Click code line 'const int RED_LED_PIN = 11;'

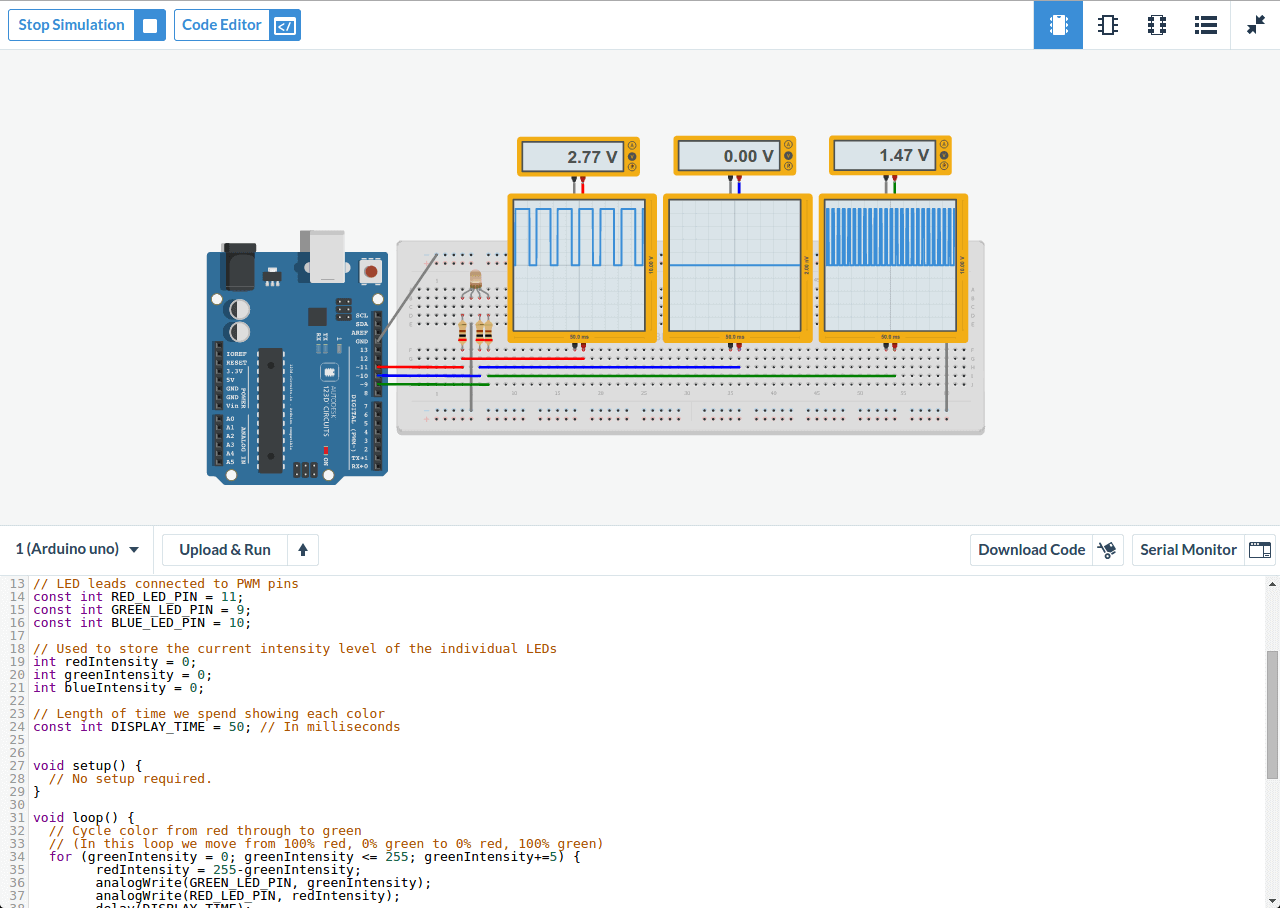point(138,596)
